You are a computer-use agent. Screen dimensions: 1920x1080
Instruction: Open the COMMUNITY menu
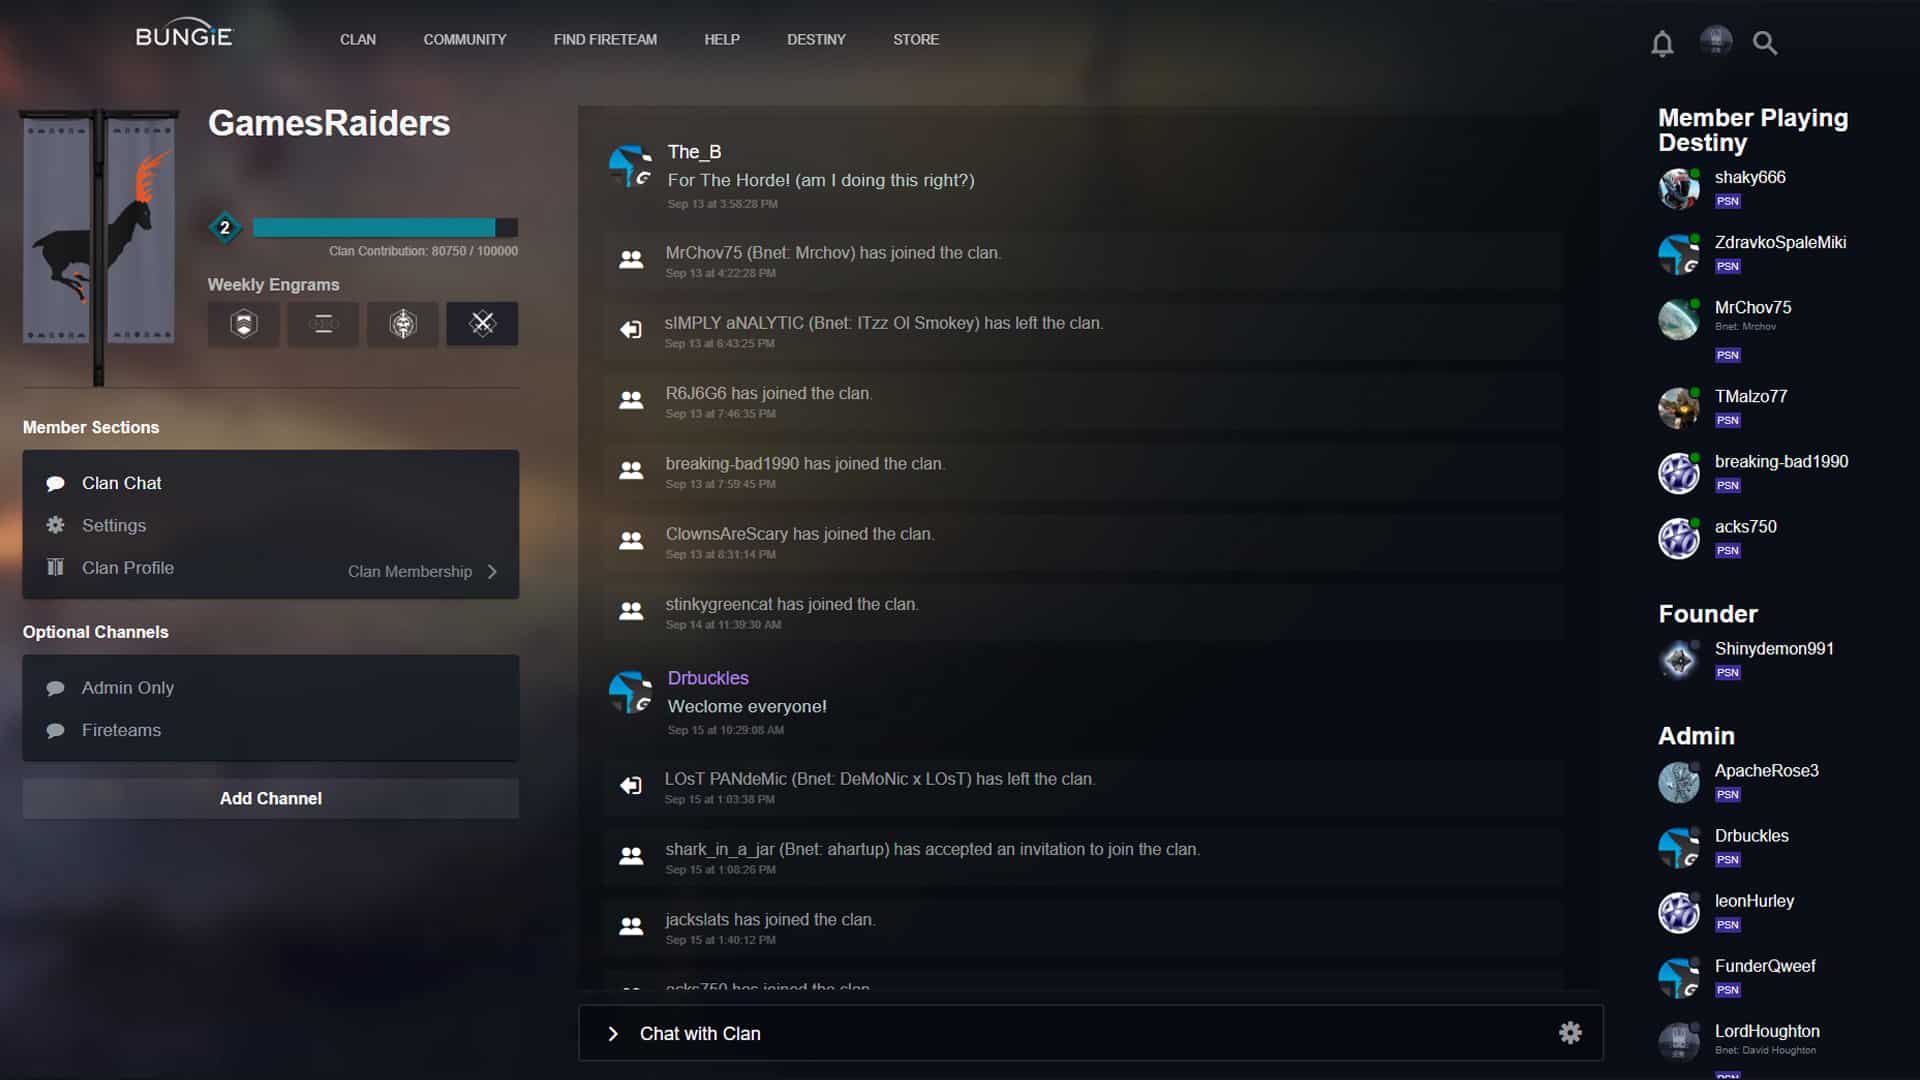click(465, 40)
